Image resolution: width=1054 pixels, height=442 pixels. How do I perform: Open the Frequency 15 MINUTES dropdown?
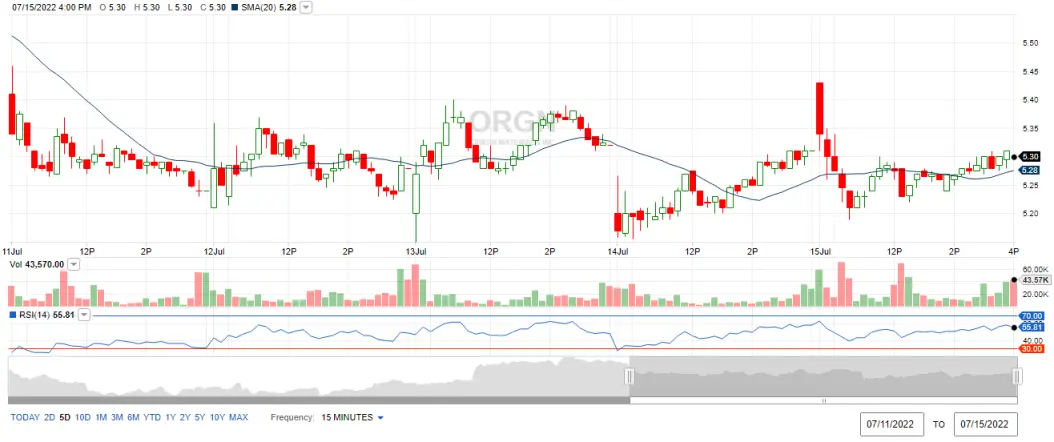pos(352,417)
